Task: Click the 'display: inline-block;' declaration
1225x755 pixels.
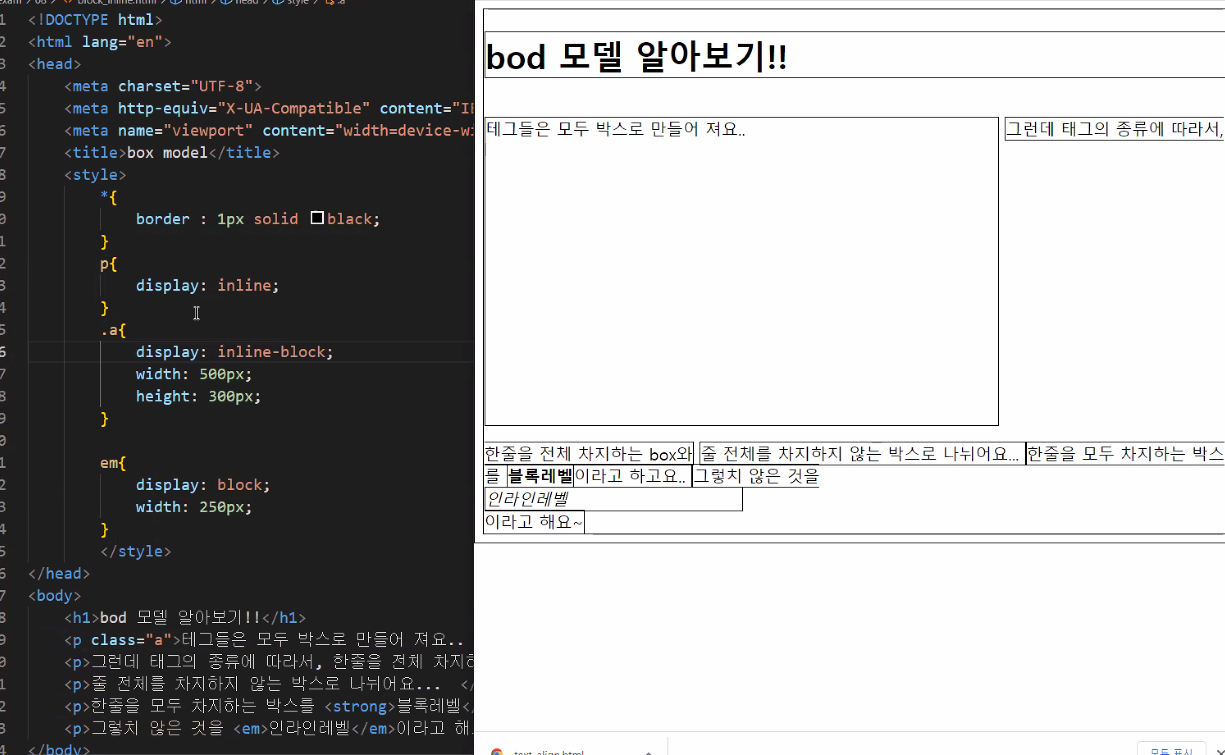Action: [x=235, y=351]
